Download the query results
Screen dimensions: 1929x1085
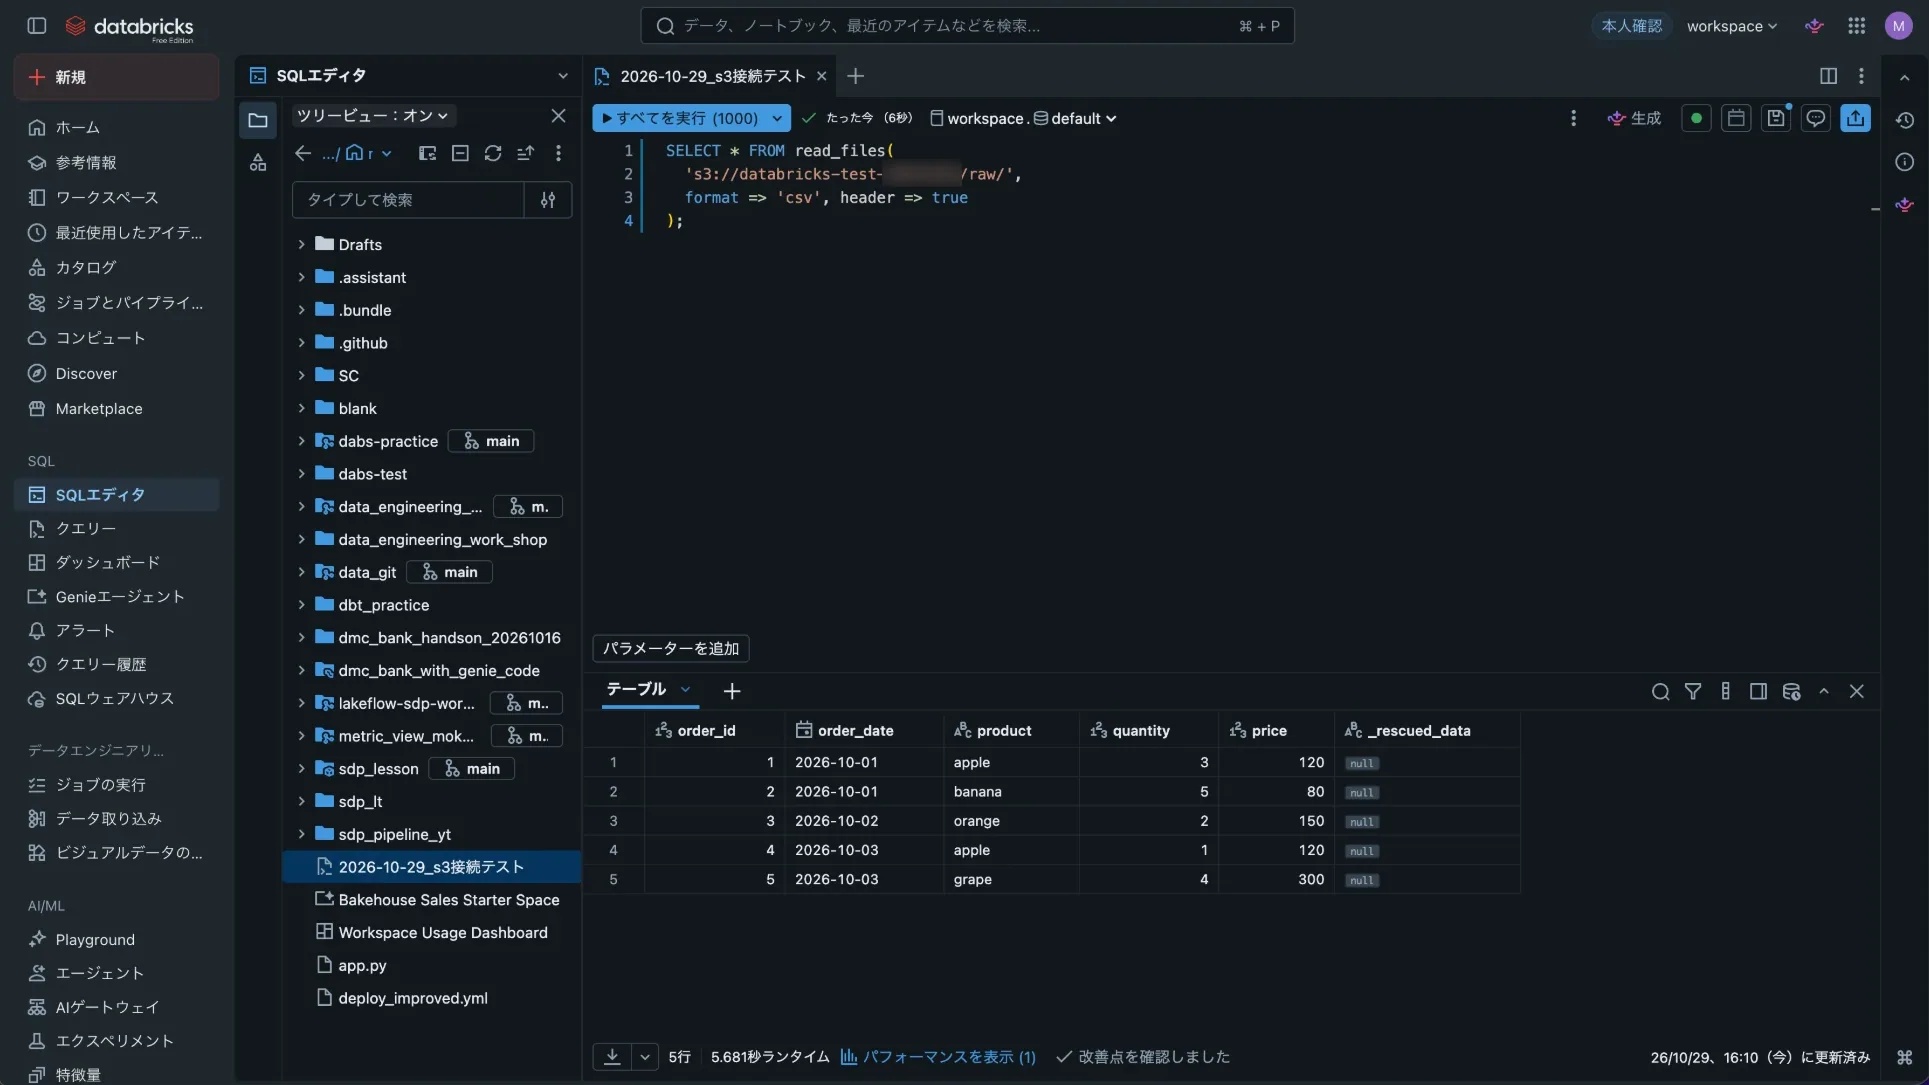tap(612, 1057)
